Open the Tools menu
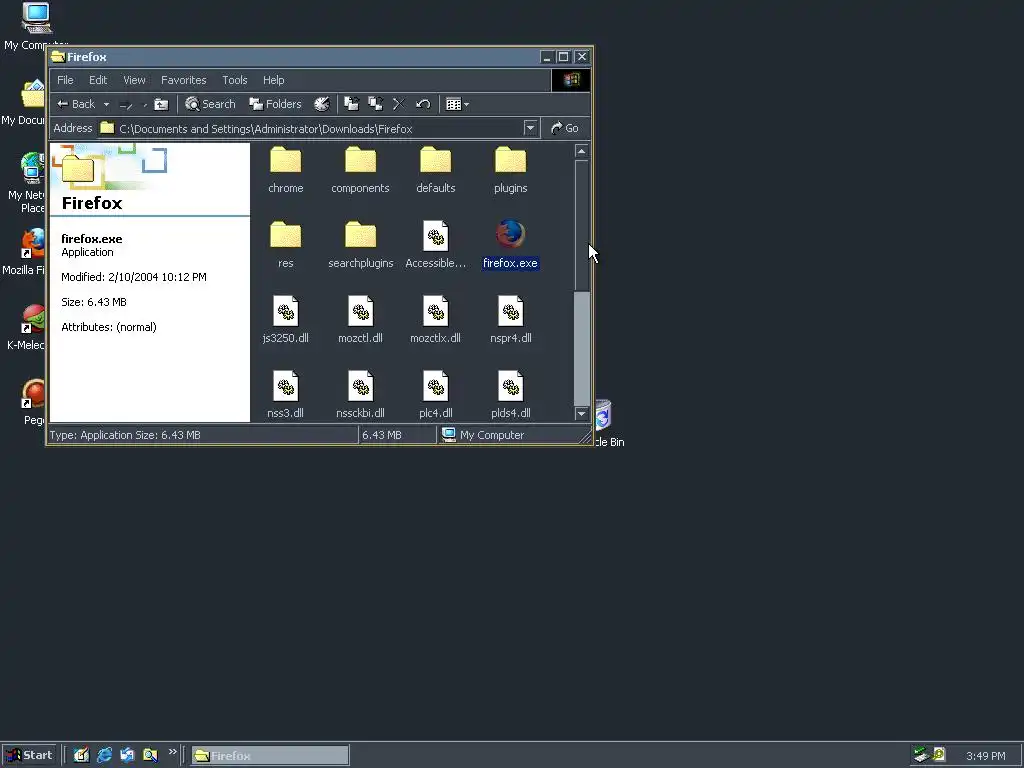Viewport: 1024px width, 768px height. [234, 80]
